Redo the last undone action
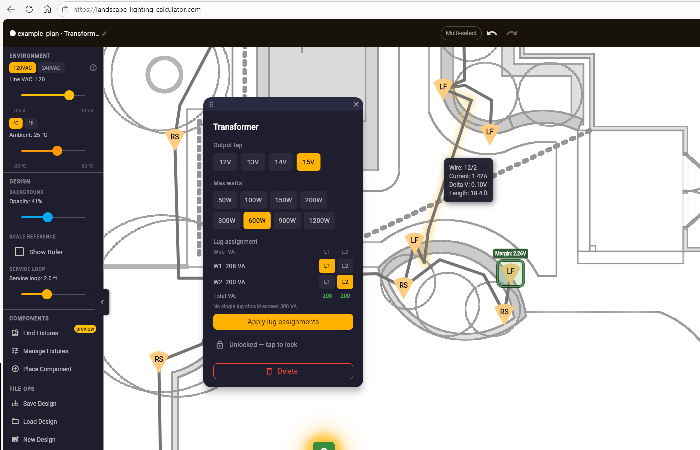 click(512, 33)
